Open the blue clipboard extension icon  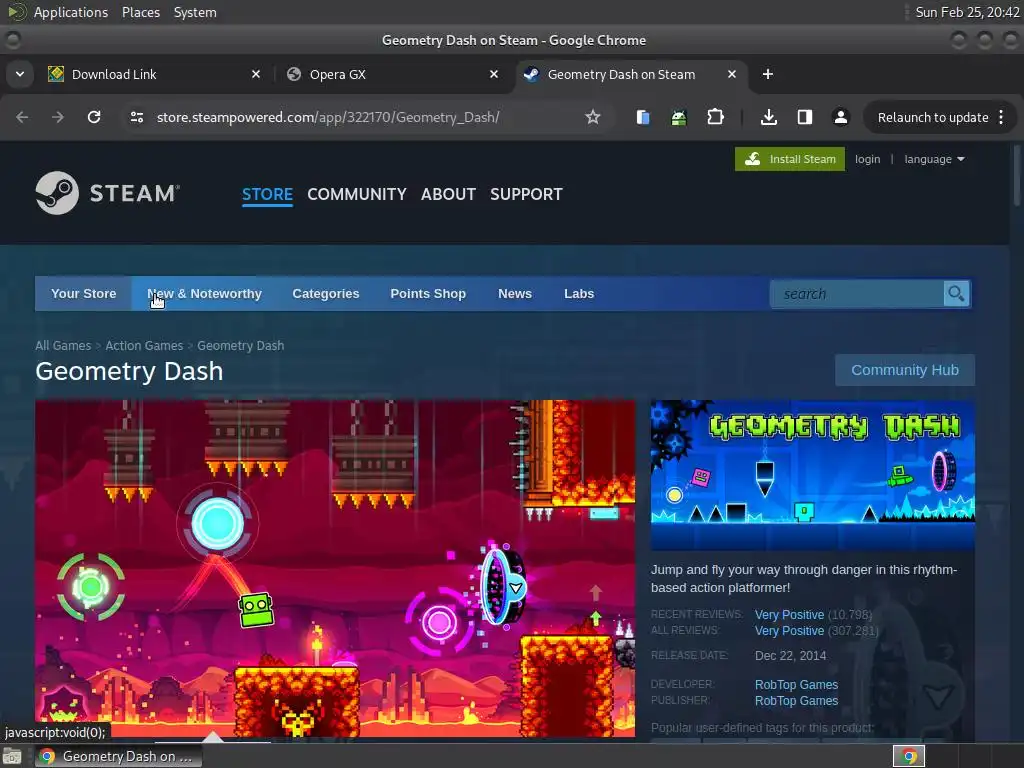click(x=643, y=118)
